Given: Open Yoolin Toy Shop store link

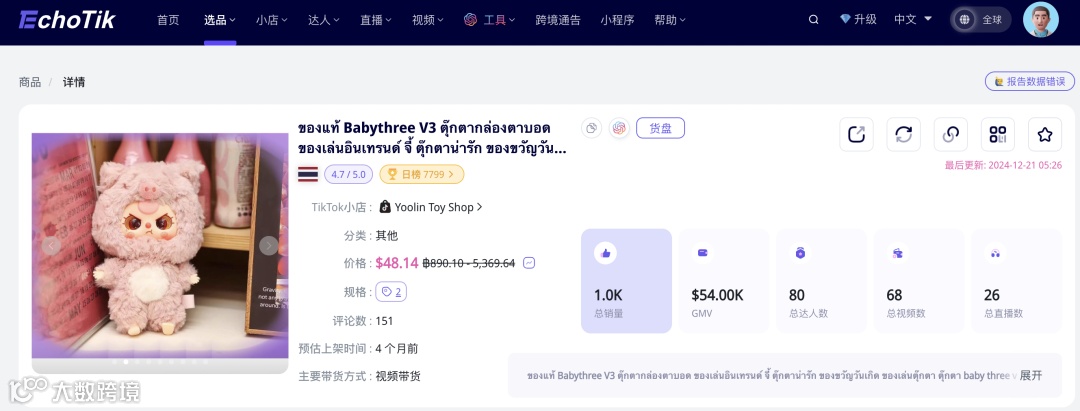Looking at the screenshot, I should click(x=438, y=207).
